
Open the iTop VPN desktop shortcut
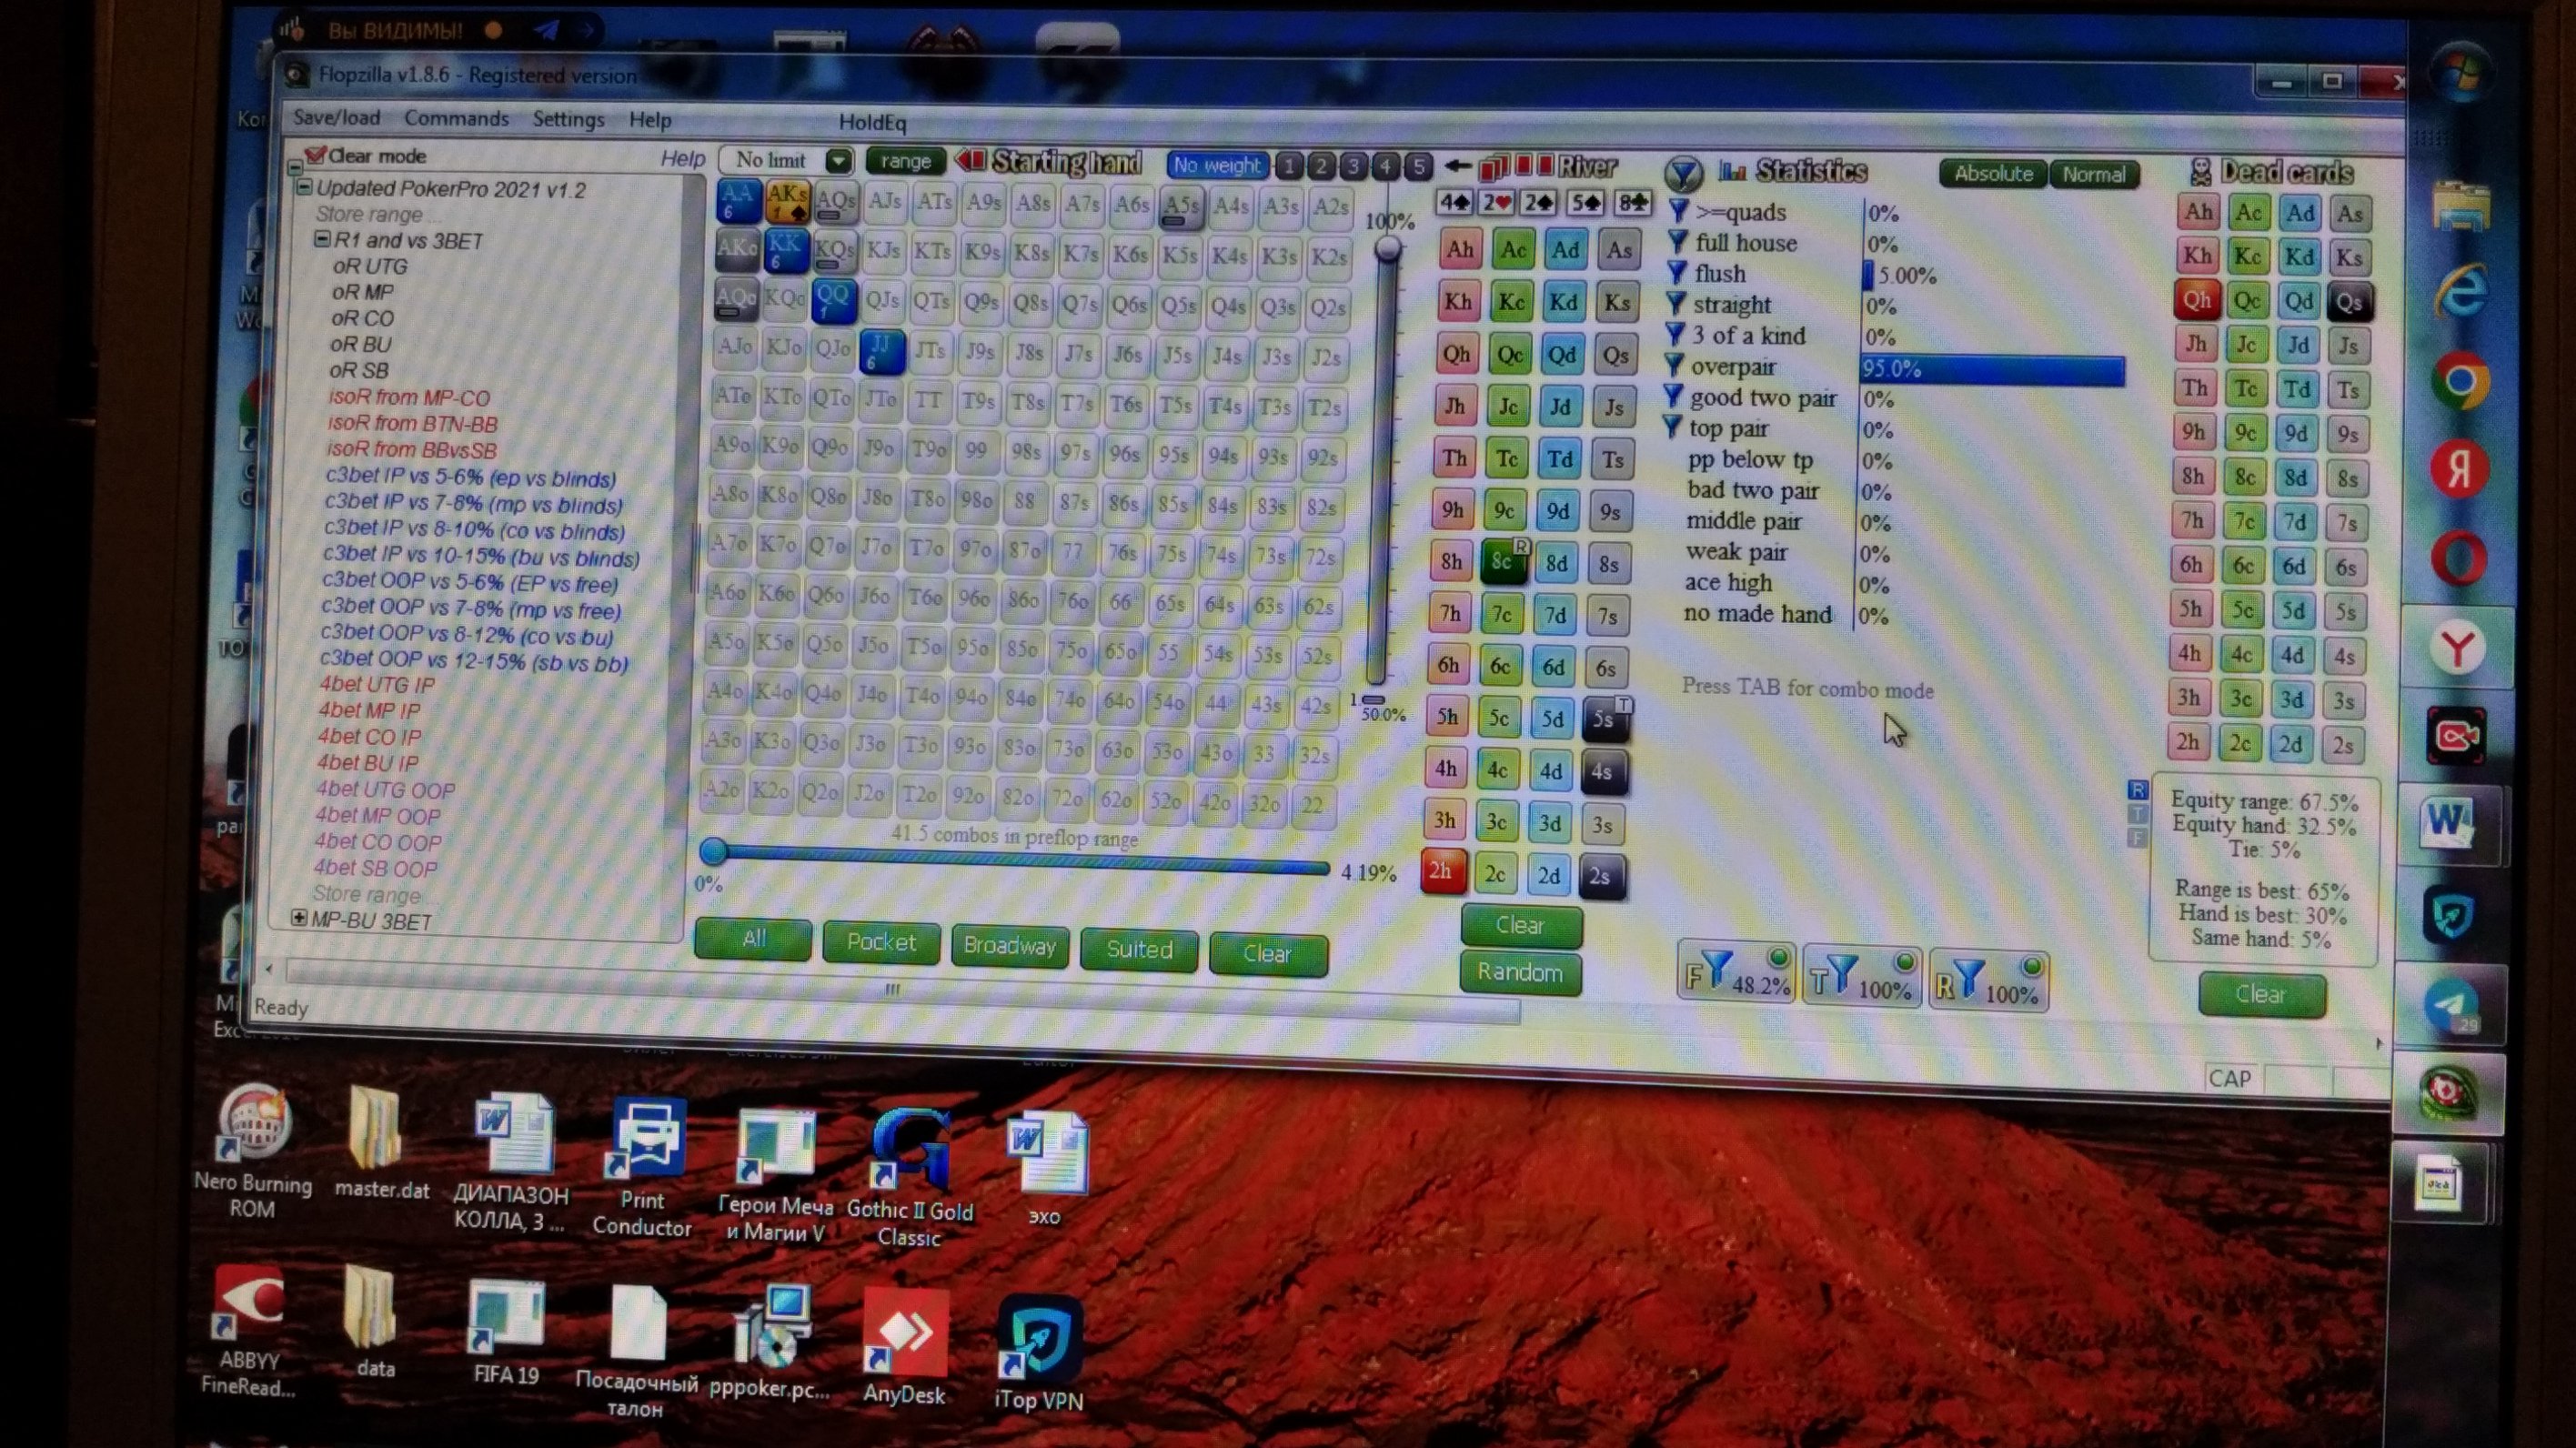click(x=1039, y=1352)
